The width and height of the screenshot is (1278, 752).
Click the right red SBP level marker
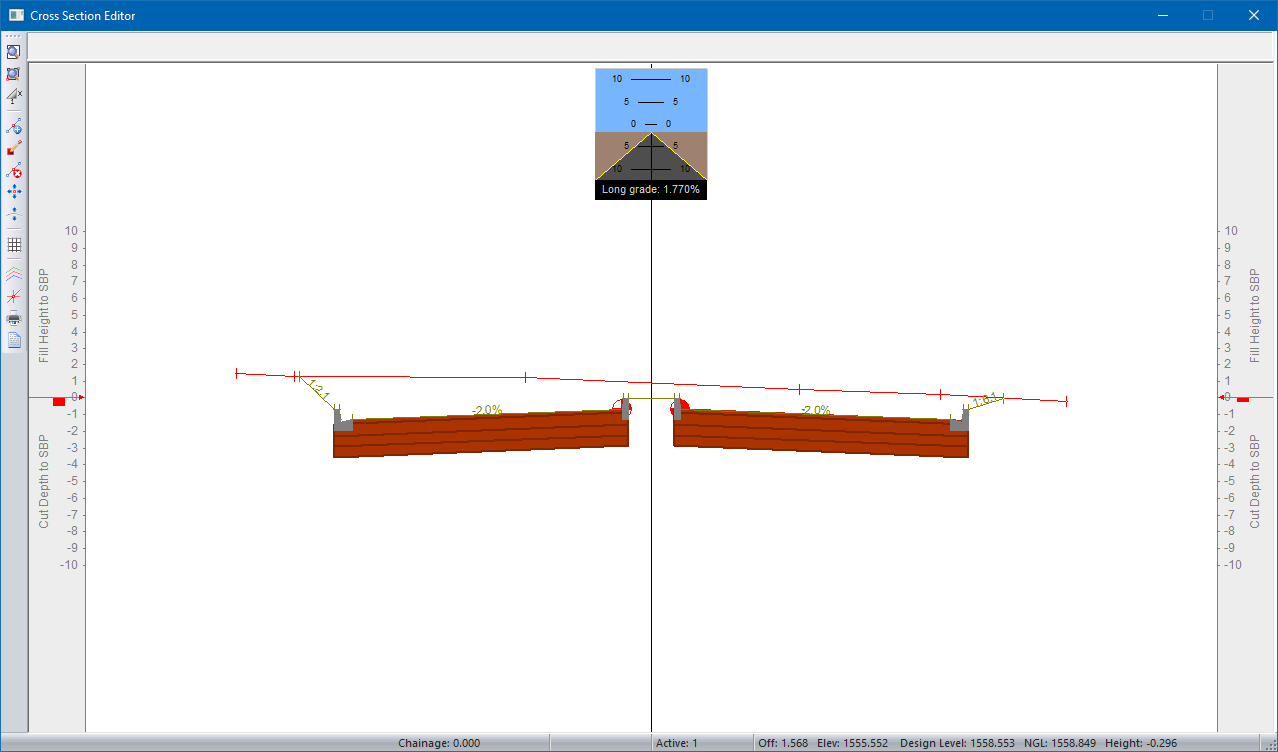pyautogui.click(x=1243, y=399)
